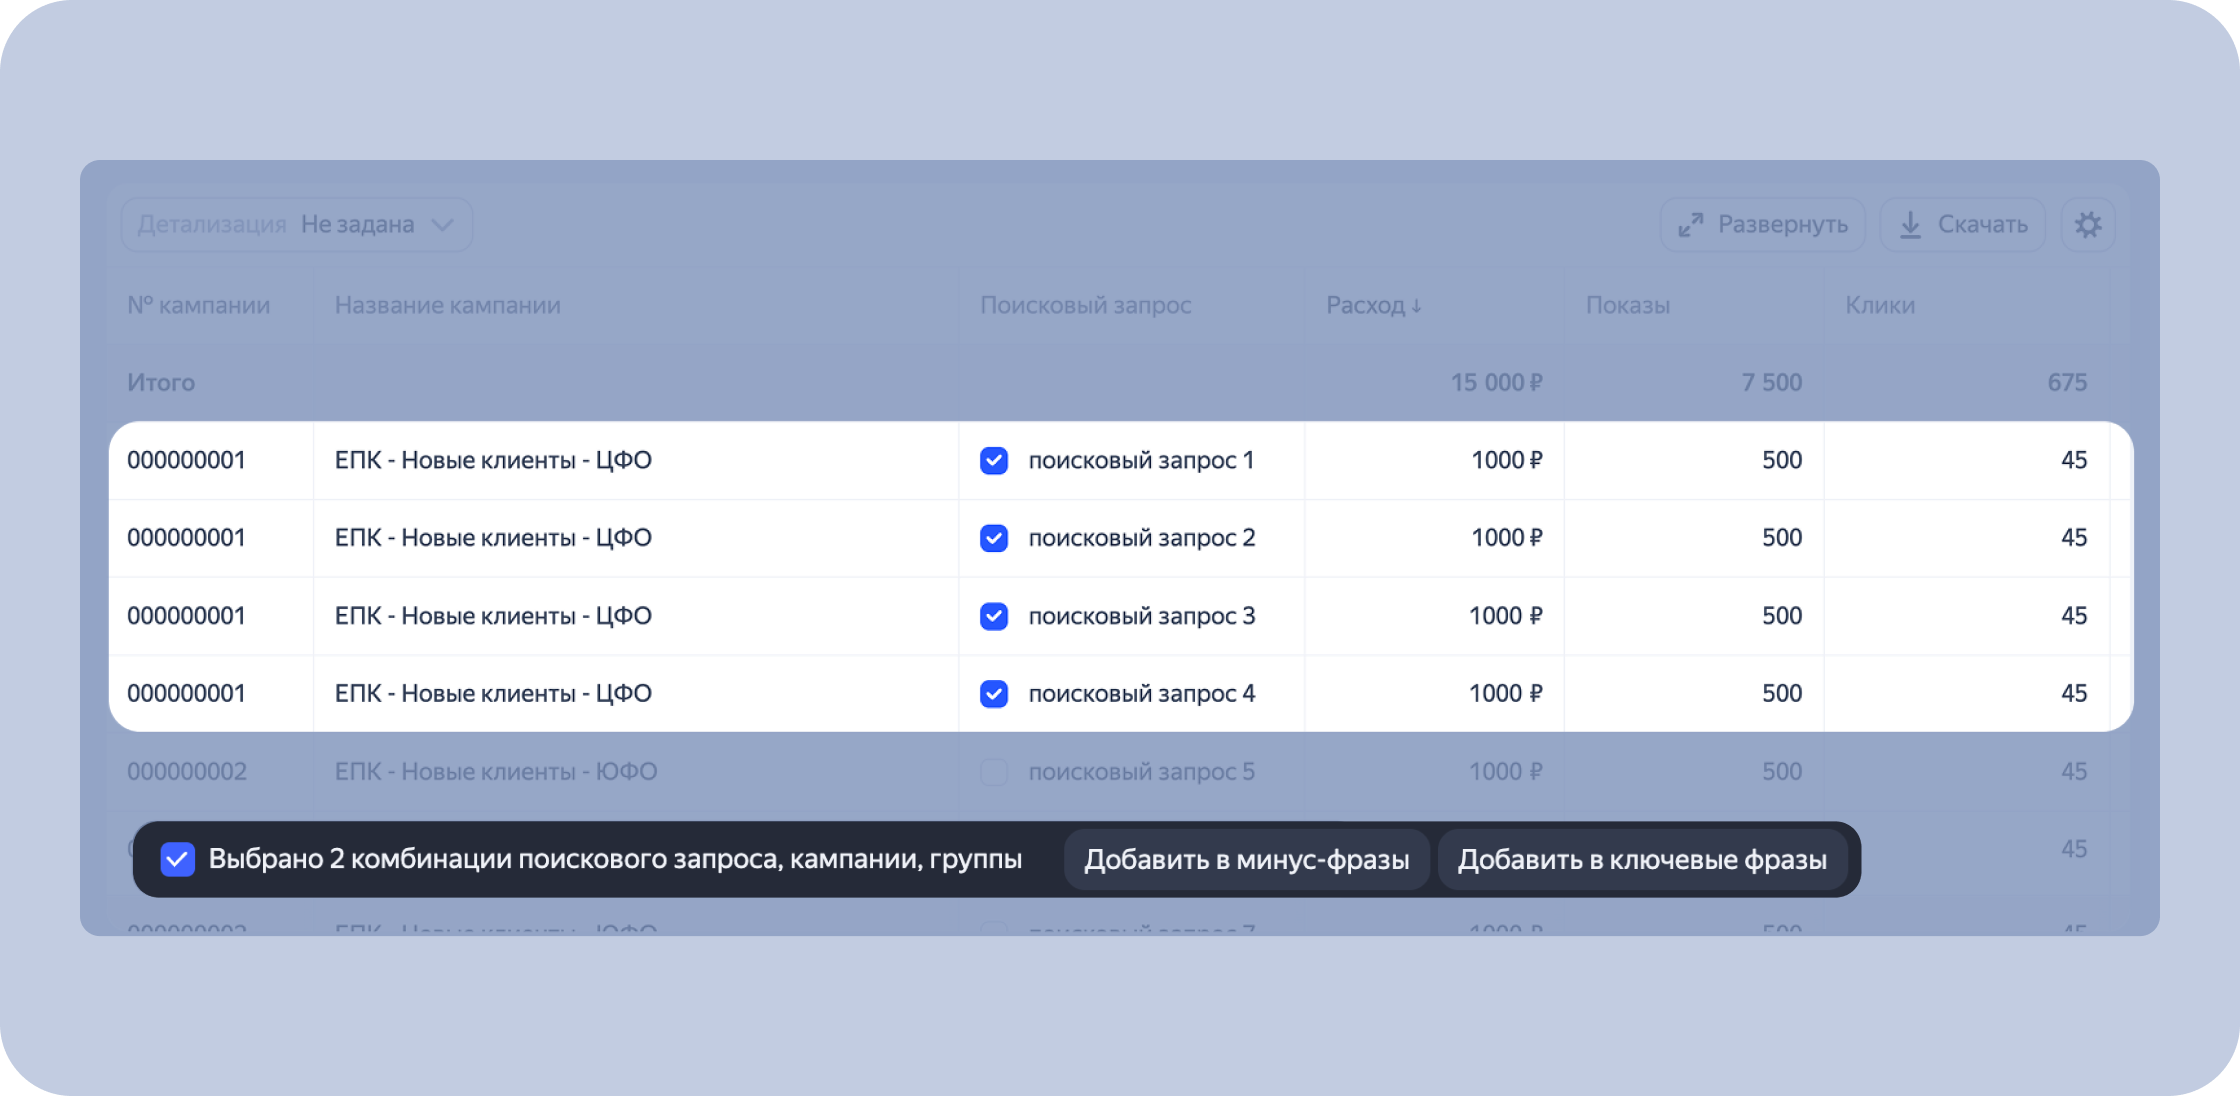Uncheck the checkbox for поисковый запрос 4
The width and height of the screenshot is (2240, 1096).
(x=994, y=693)
